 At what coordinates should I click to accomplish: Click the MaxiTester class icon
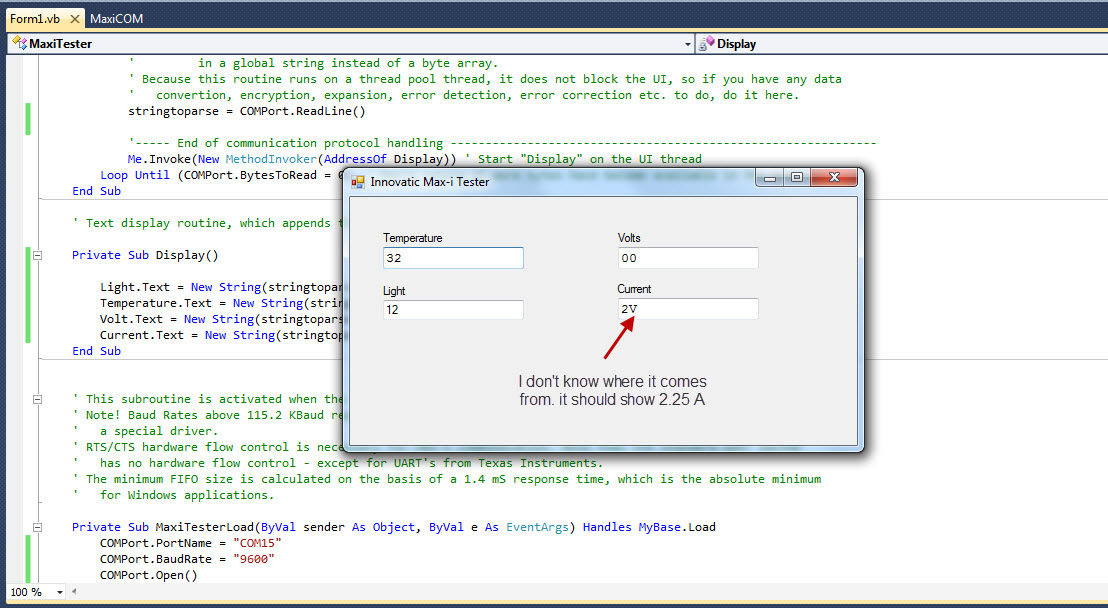19,43
